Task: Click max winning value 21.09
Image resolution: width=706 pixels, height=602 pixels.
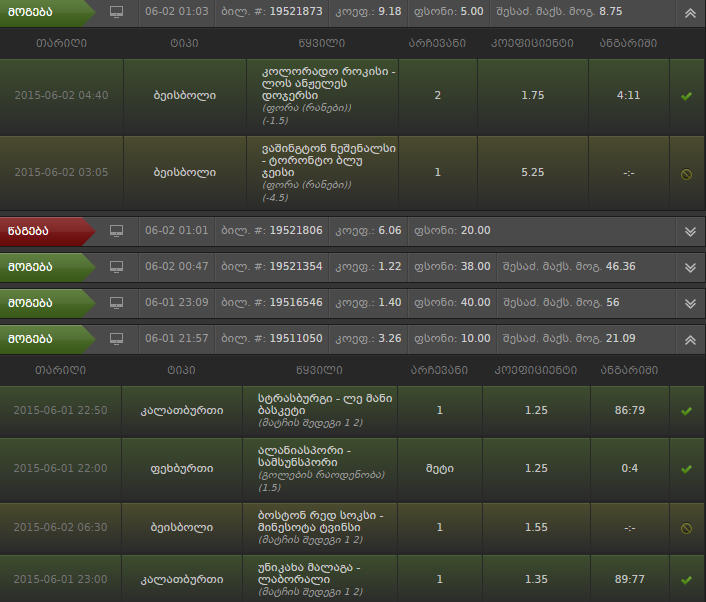Action: 620,339
